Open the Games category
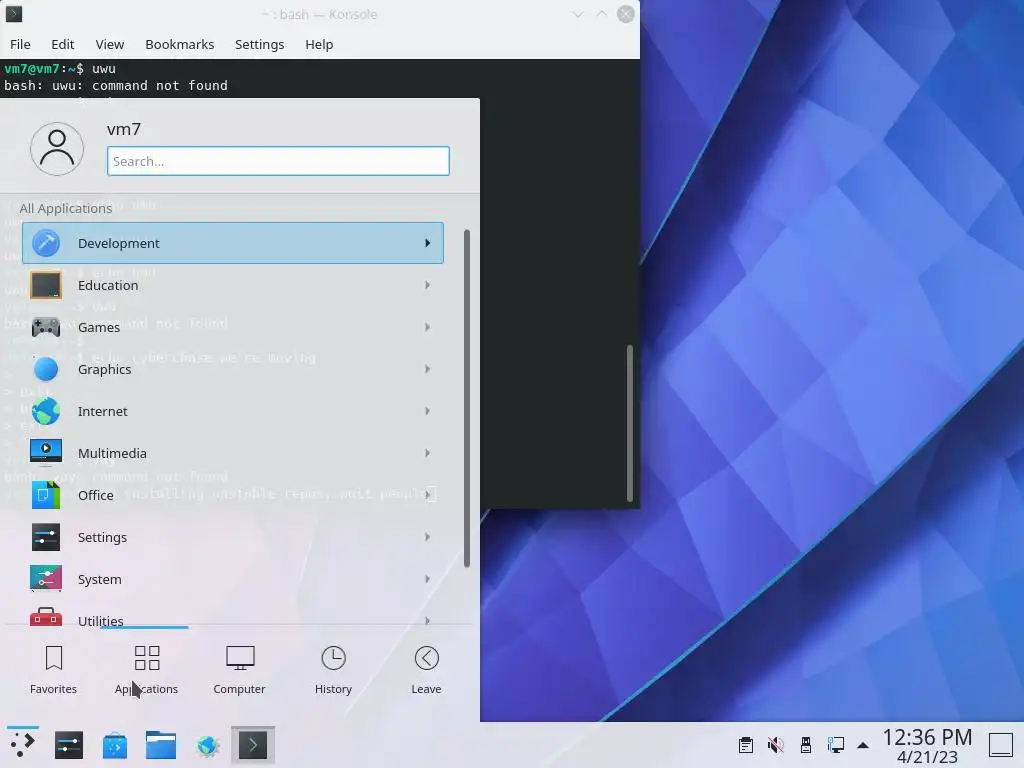1024x768 pixels. 232,327
